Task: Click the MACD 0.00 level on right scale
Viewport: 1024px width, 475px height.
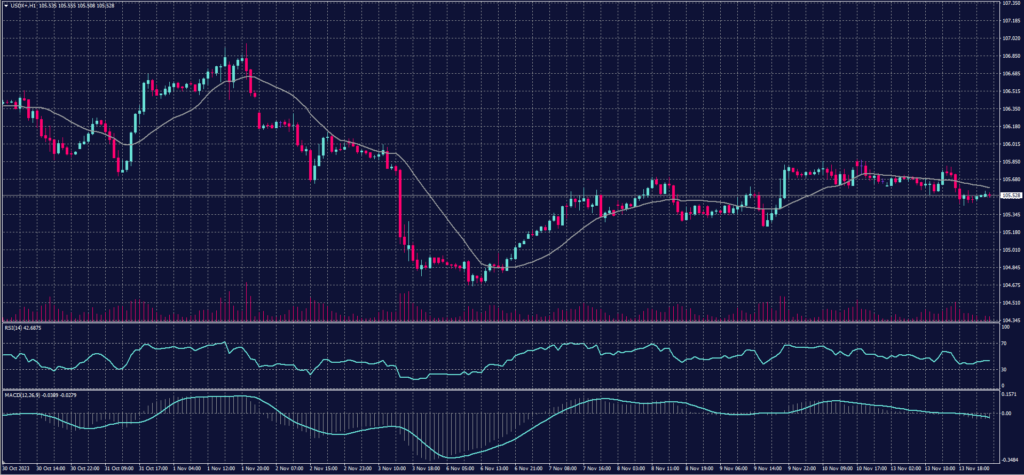Action: pos(1006,413)
